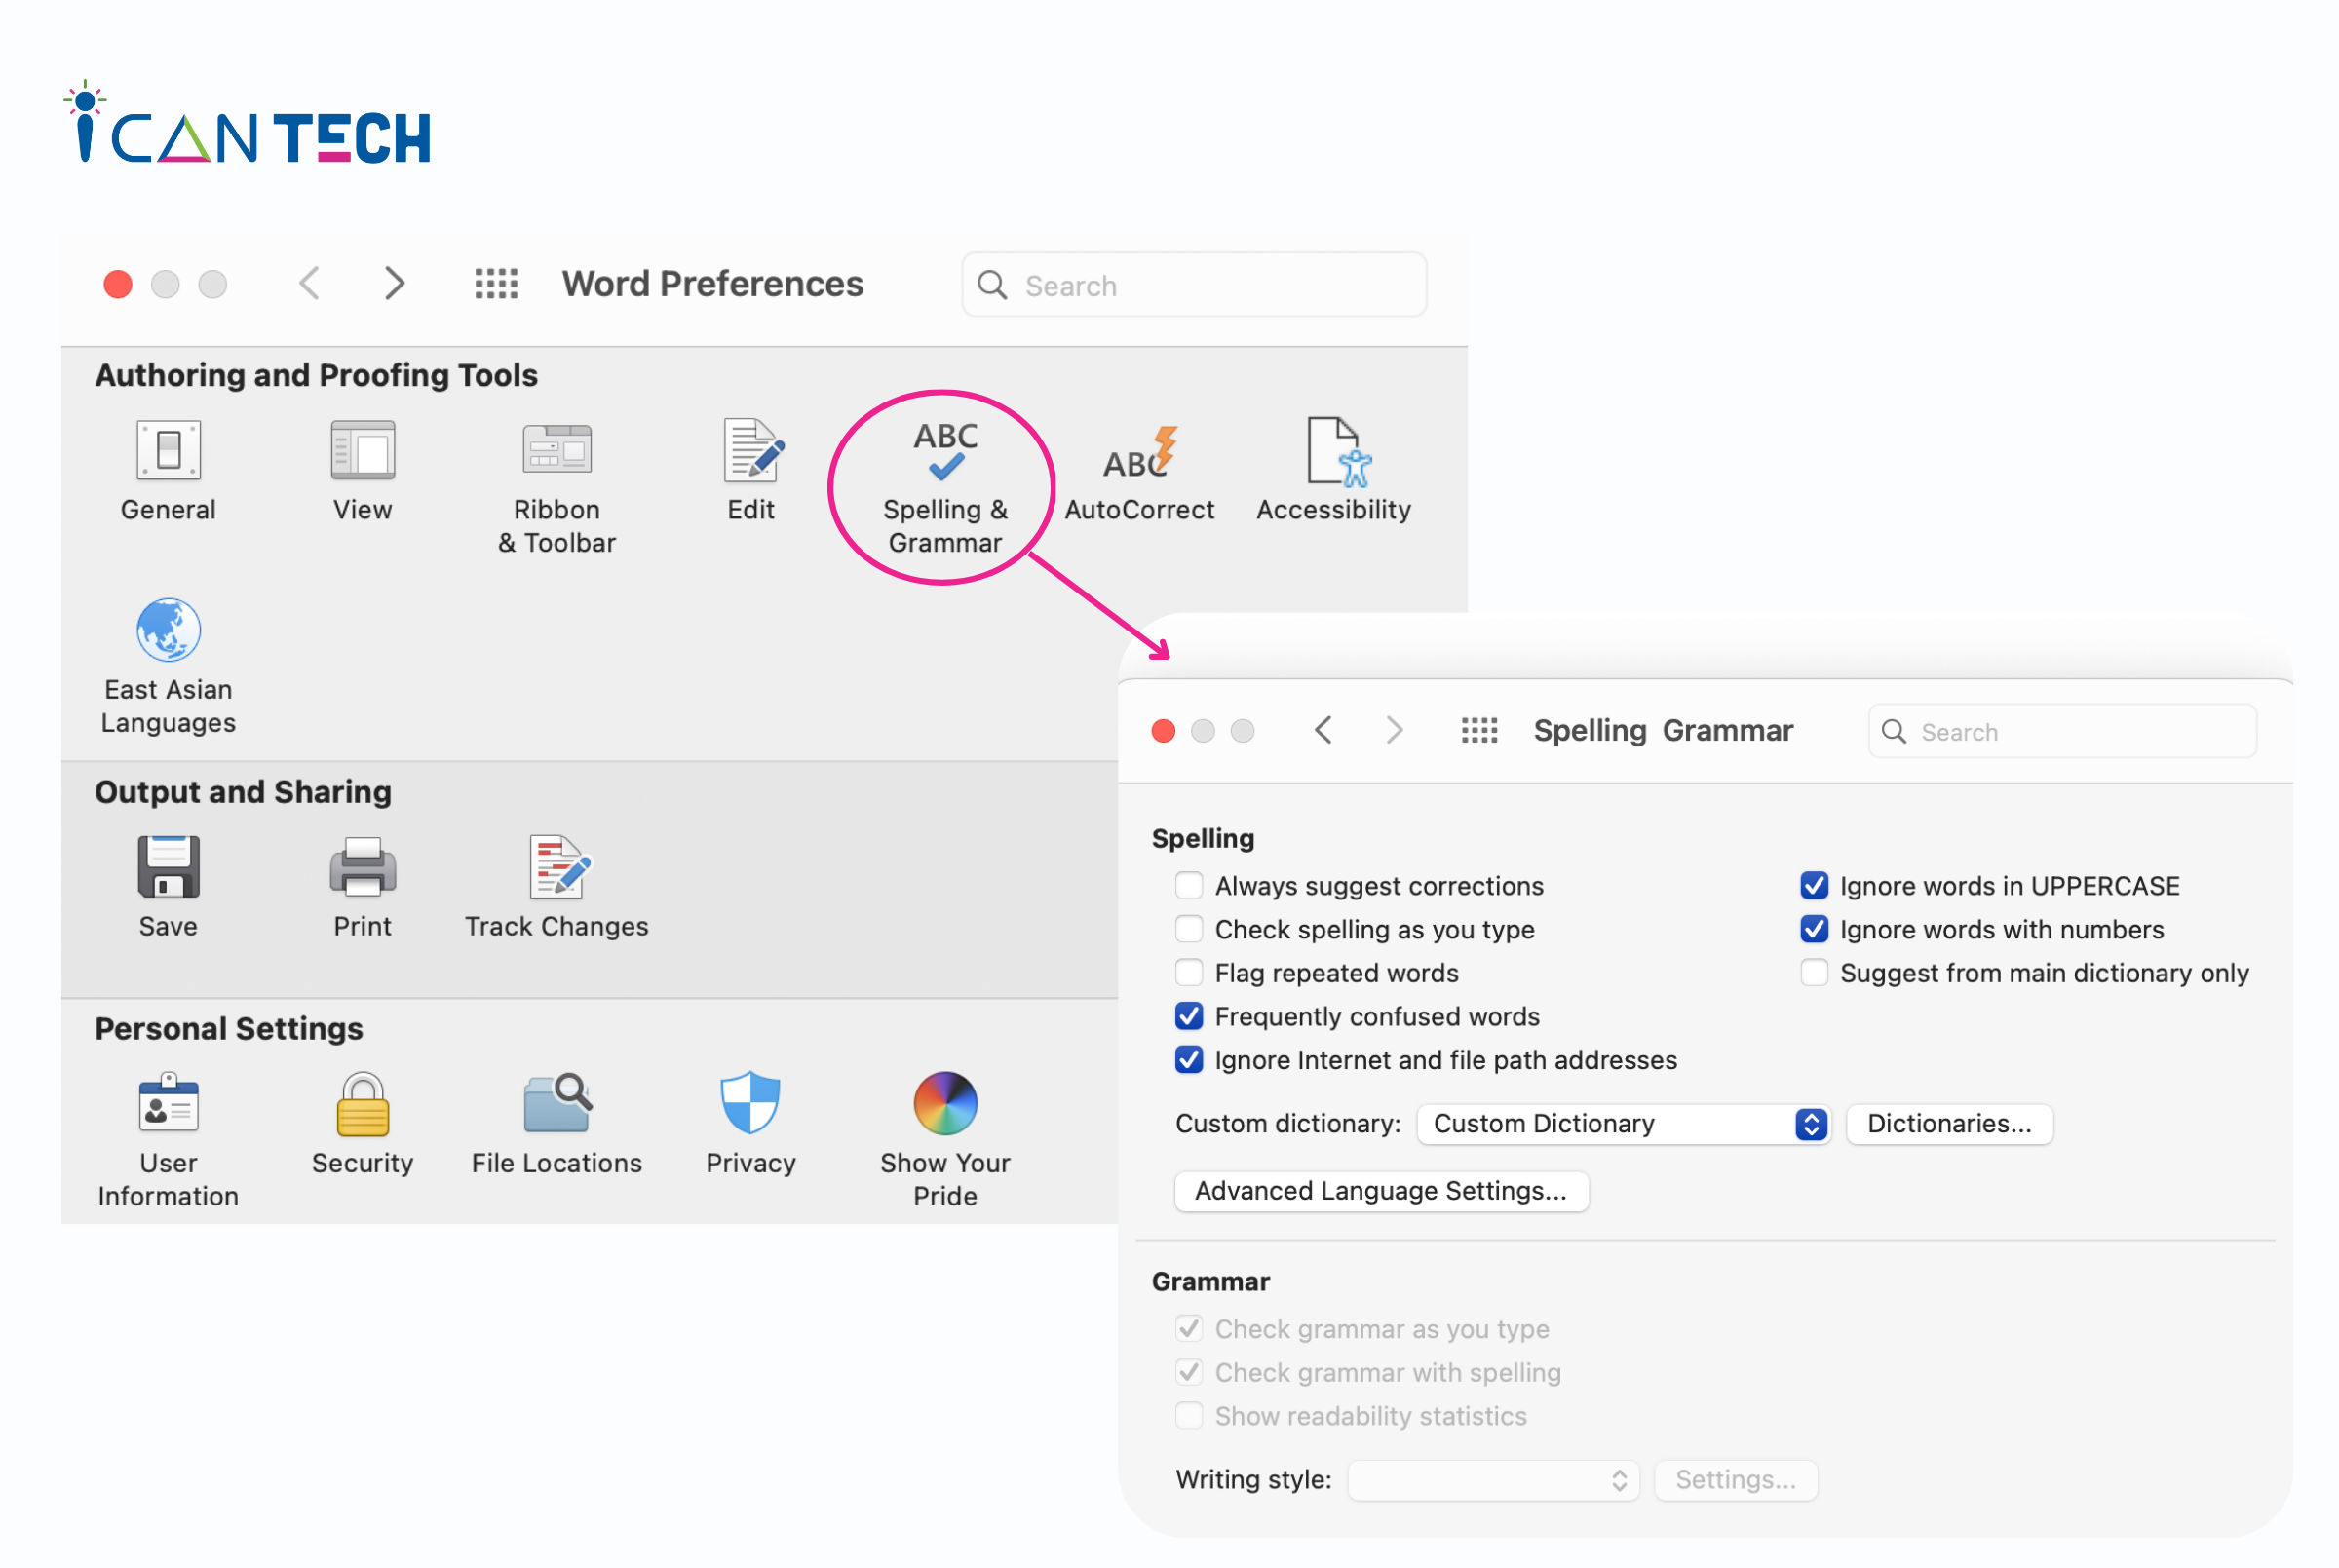The image size is (2339, 1568).
Task: Enable Check spelling as you type
Action: [x=1189, y=930]
